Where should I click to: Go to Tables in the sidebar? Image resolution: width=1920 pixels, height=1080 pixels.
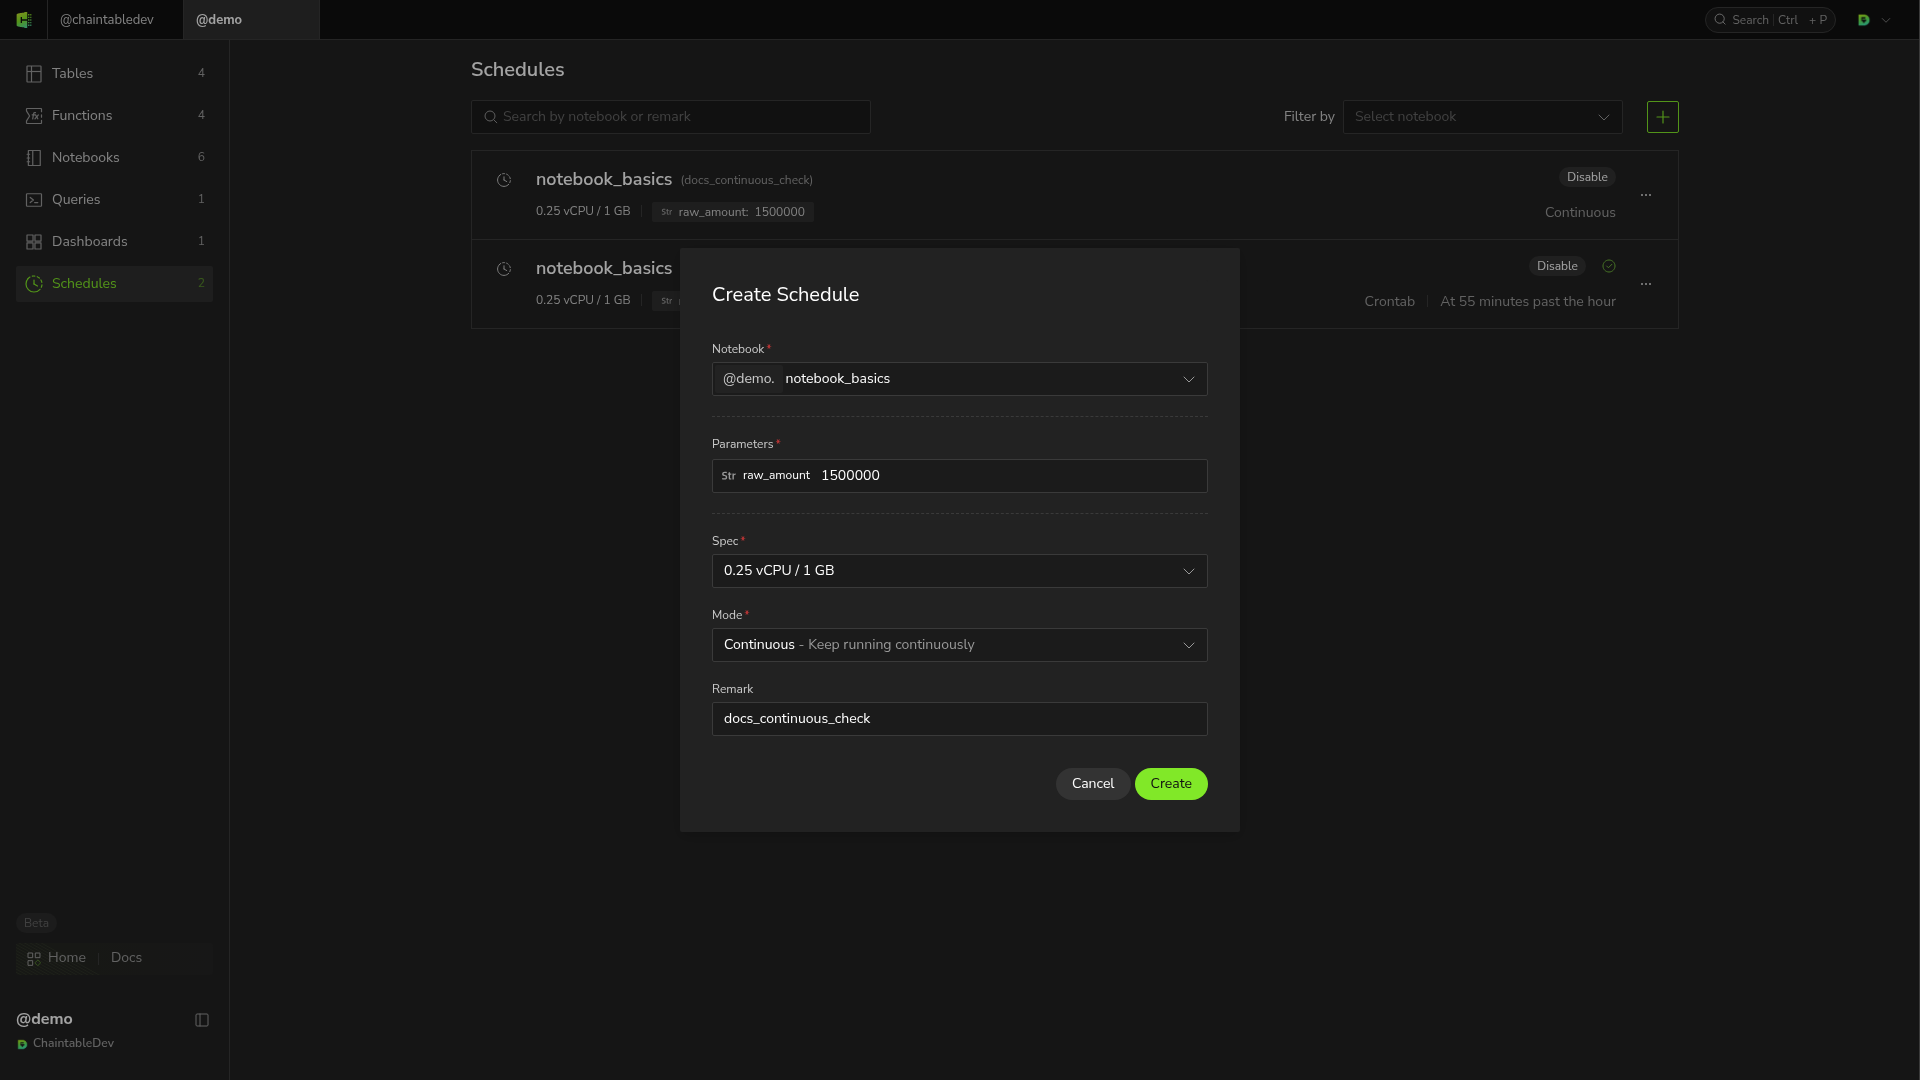point(114,74)
